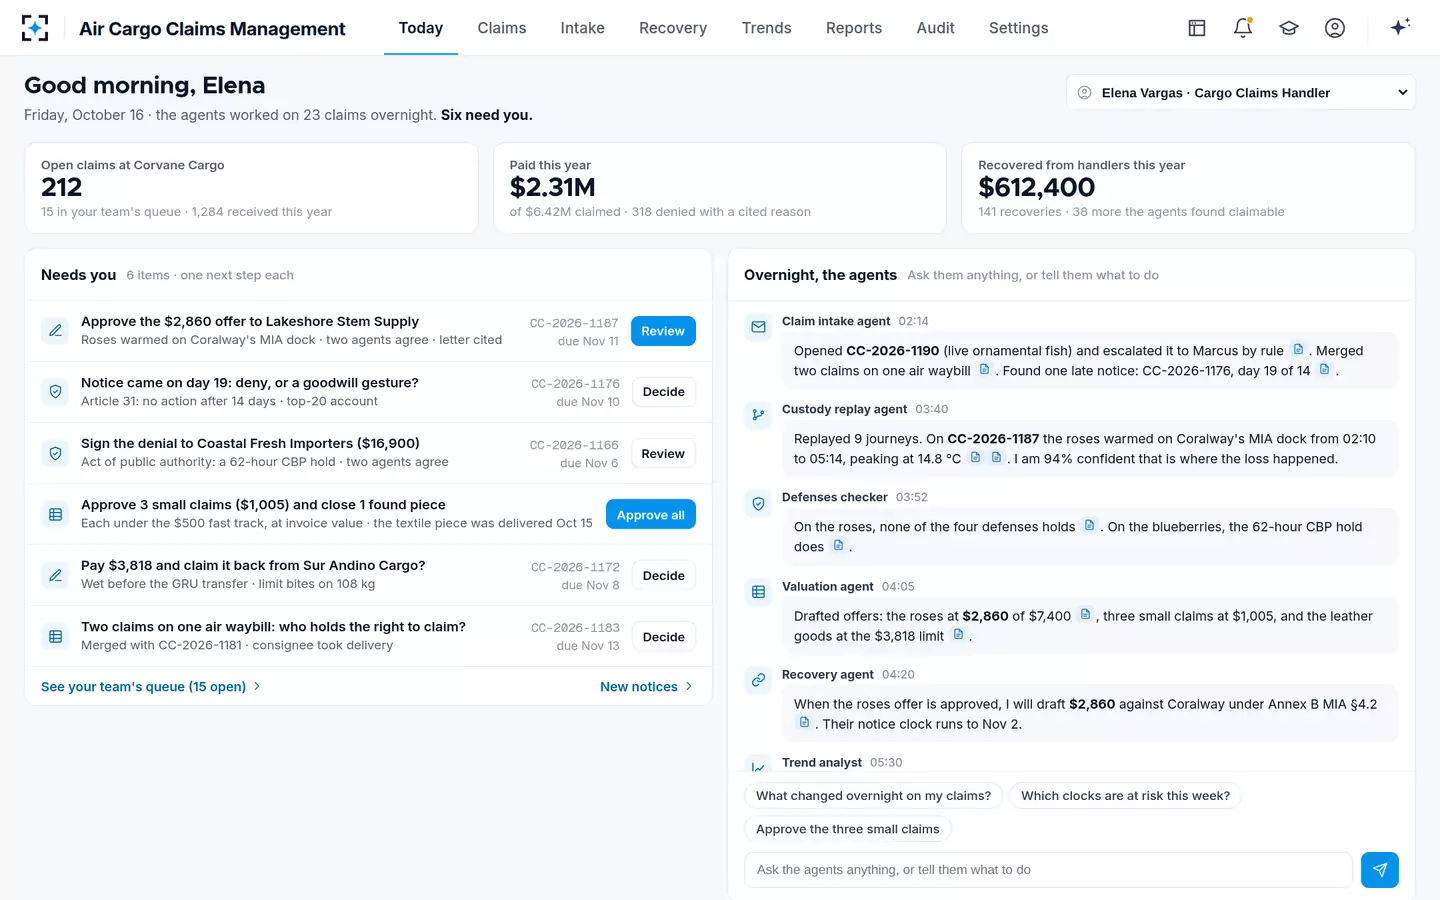Image resolution: width=1440 pixels, height=900 pixels.
Task: Click the graduation cap training icon
Action: [1289, 28]
